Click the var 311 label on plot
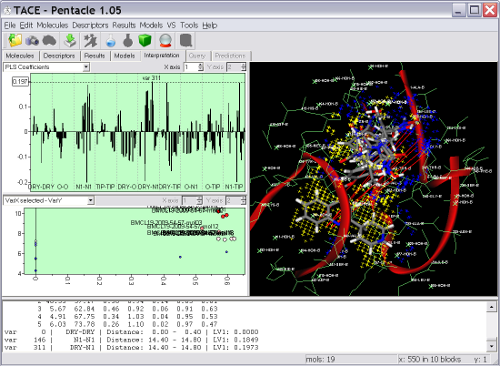500x366 pixels. tap(152, 78)
